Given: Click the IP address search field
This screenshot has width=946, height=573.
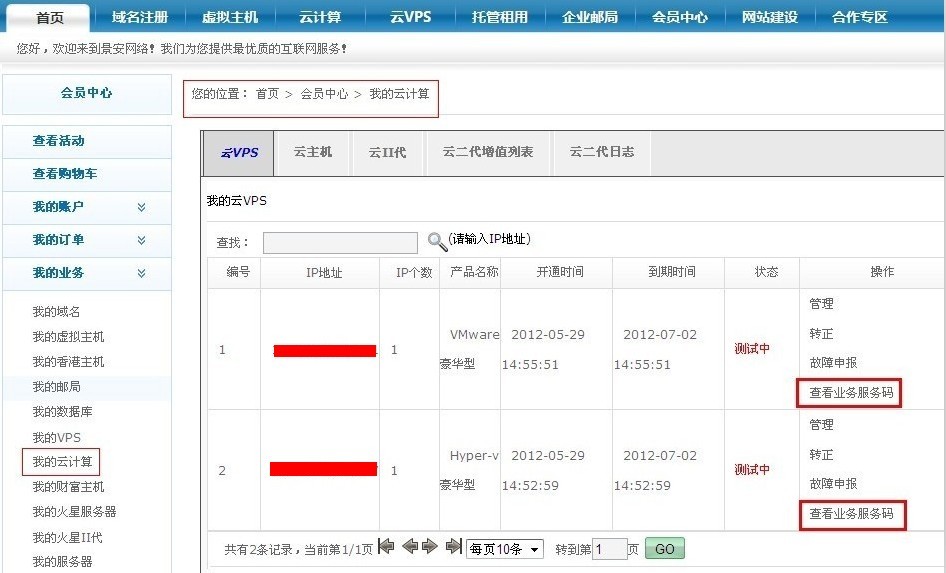Looking at the screenshot, I should coord(340,243).
